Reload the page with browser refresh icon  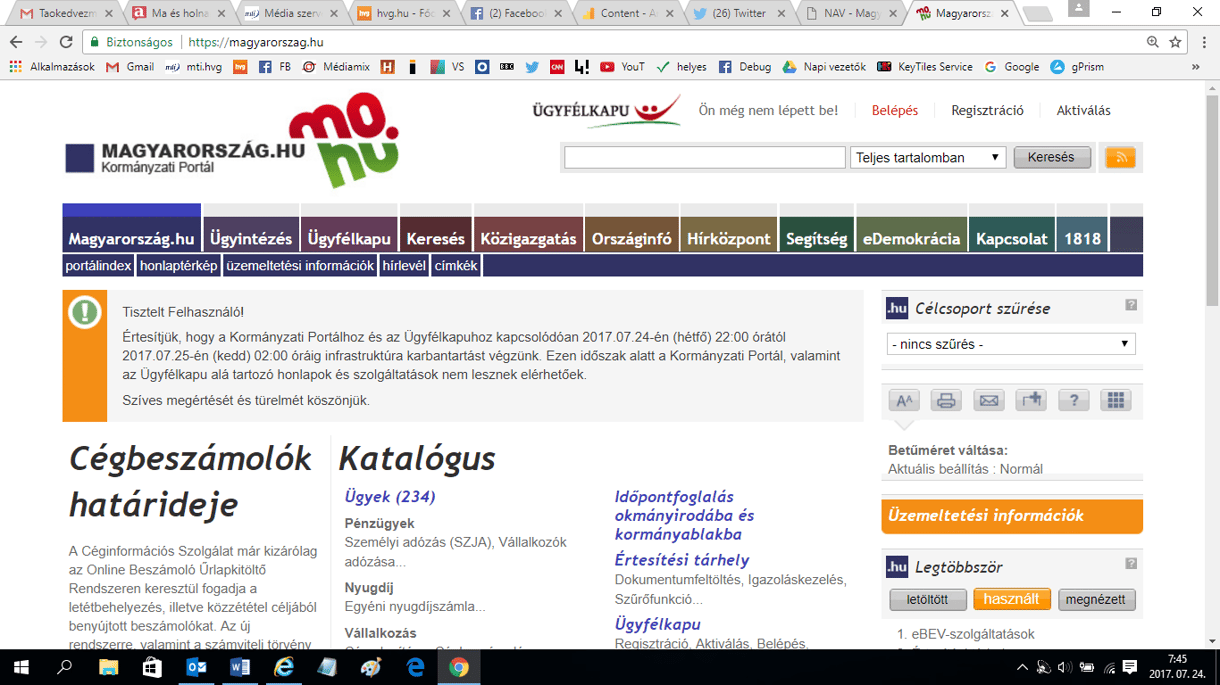(66, 42)
